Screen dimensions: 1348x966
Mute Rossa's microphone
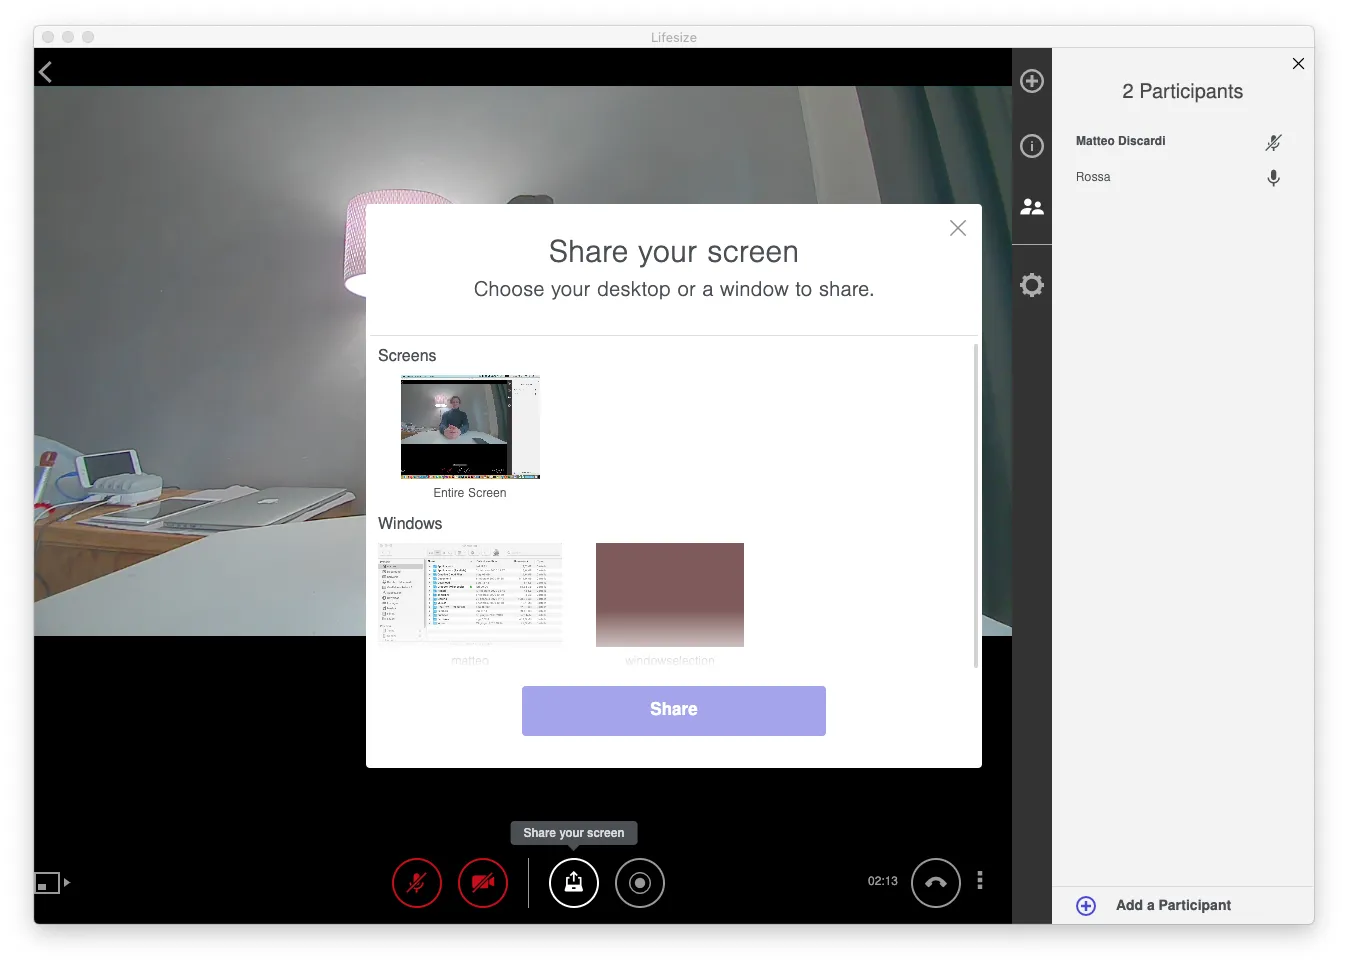pyautogui.click(x=1273, y=178)
